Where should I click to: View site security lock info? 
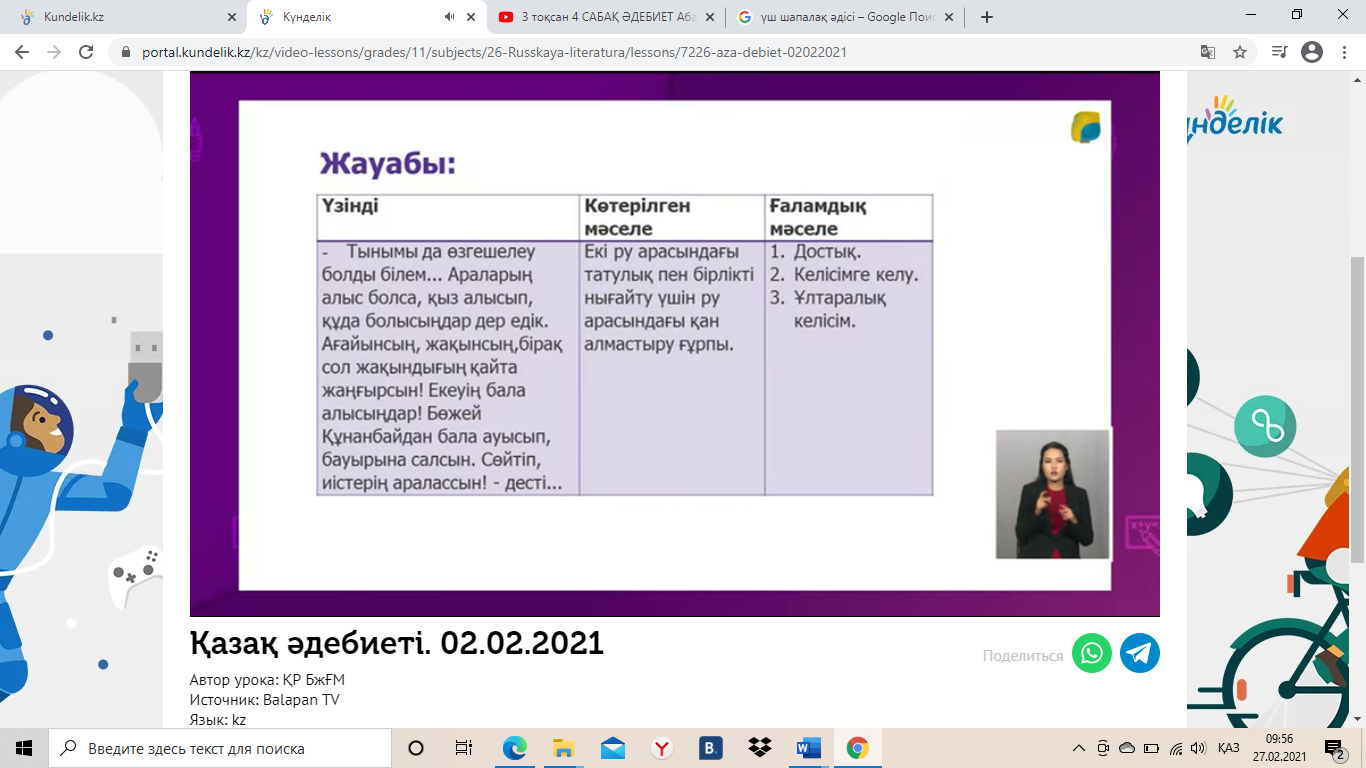coord(126,52)
